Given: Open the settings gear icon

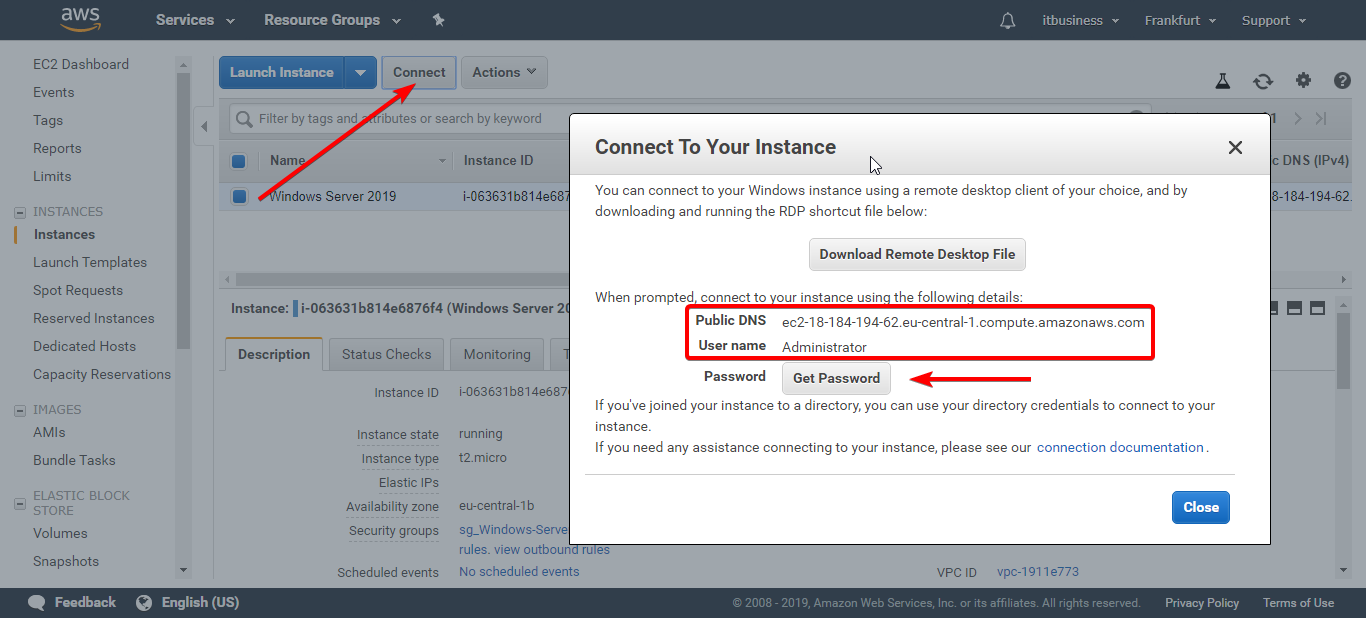Looking at the screenshot, I should 1303,81.
